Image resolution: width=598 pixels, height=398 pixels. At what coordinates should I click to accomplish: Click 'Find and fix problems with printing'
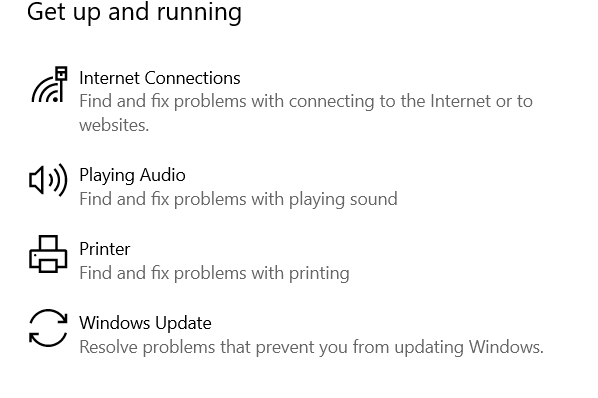pyautogui.click(x=214, y=273)
